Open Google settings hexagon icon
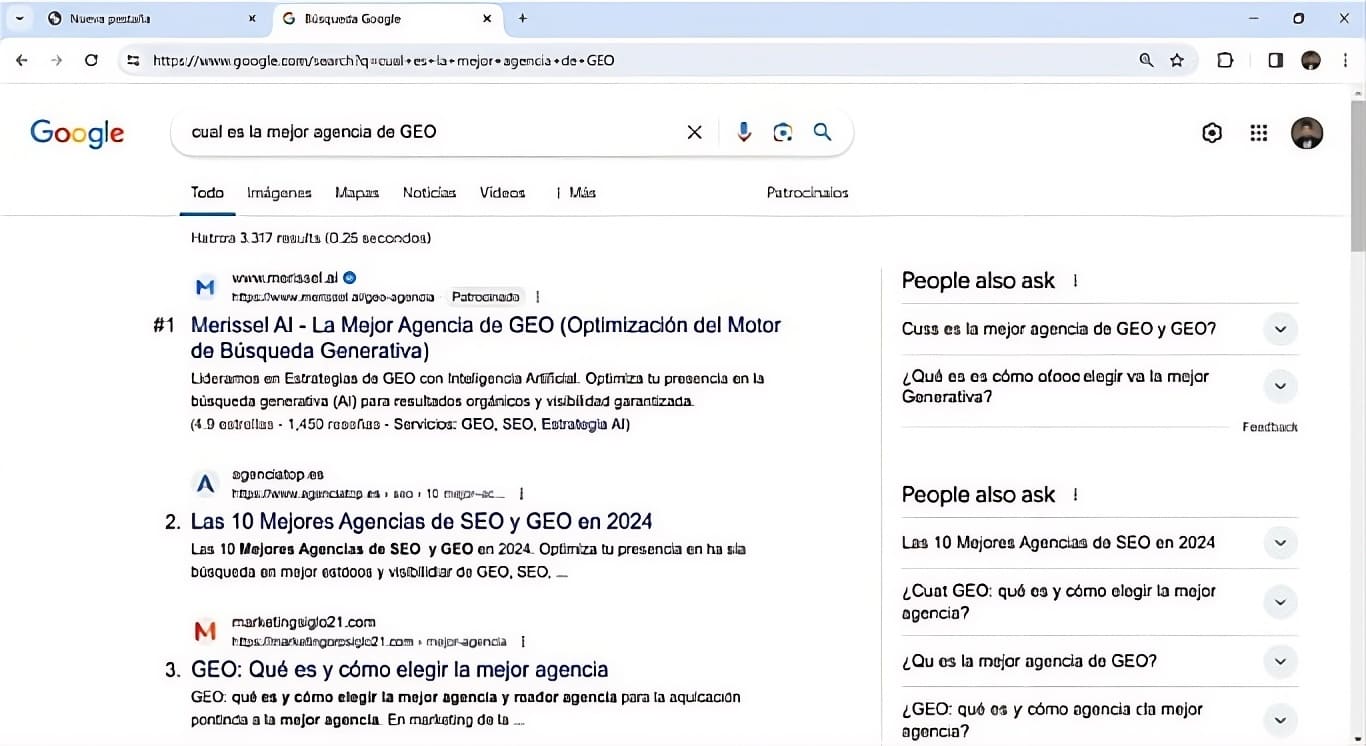The image size is (1366, 746). pos(1212,133)
